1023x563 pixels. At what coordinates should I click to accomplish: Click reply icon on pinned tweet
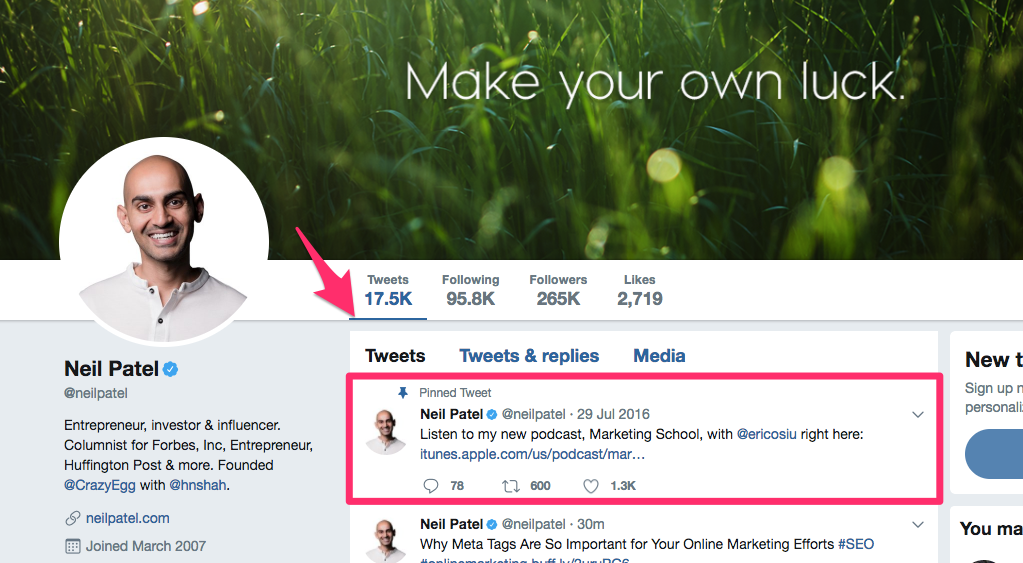pyautogui.click(x=431, y=486)
